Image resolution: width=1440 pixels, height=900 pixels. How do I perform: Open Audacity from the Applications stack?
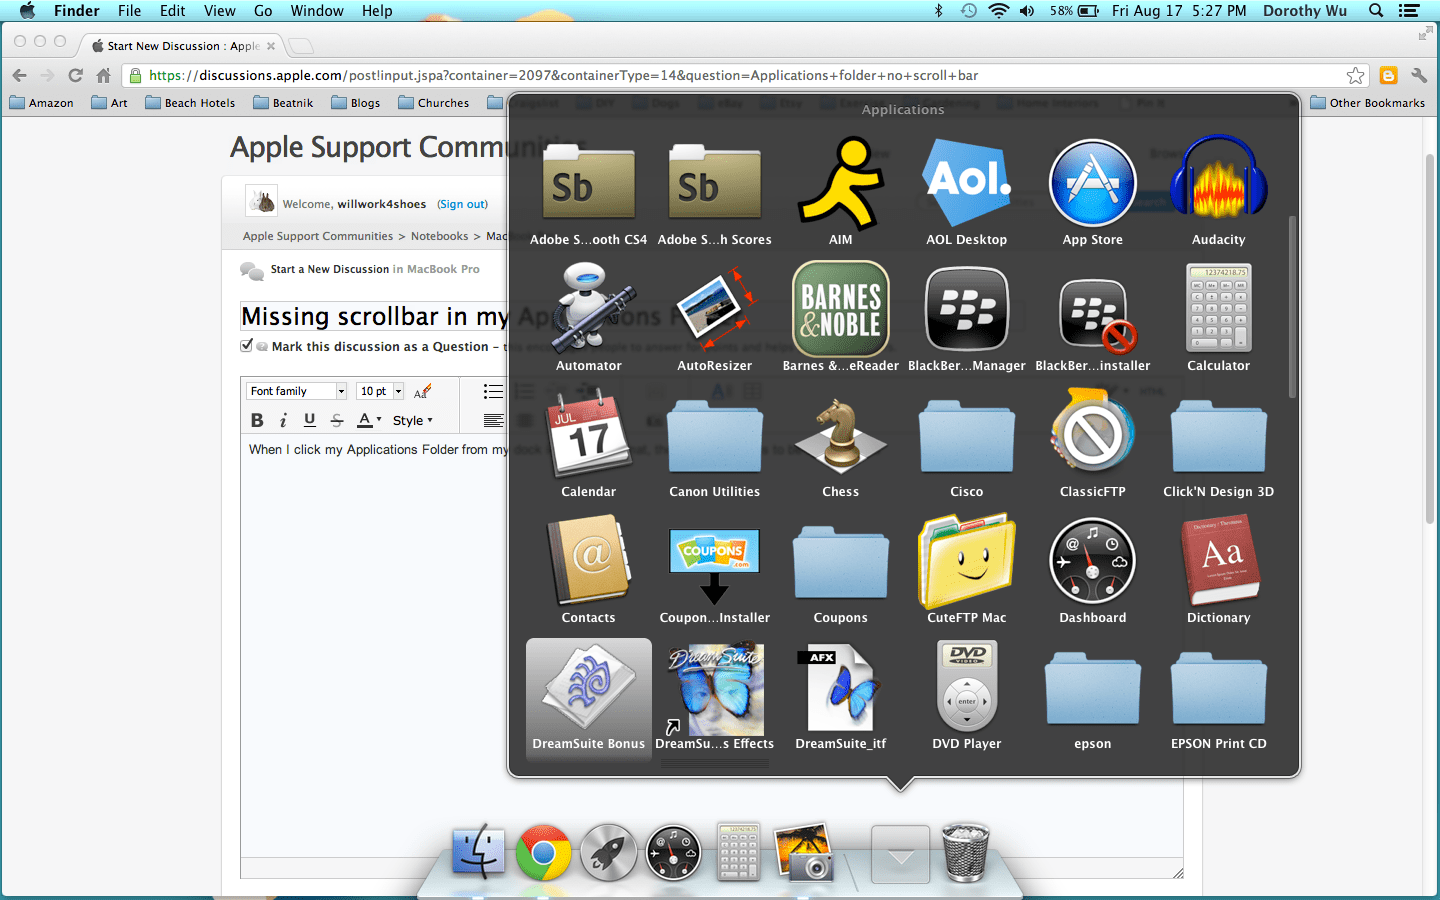[1218, 183]
